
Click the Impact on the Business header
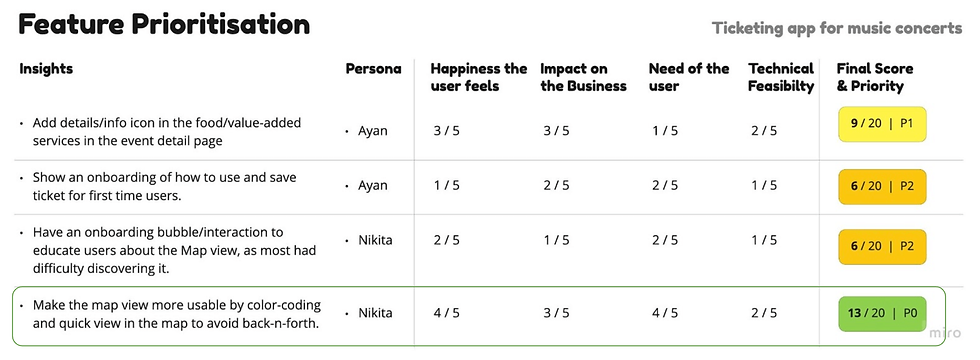tap(583, 77)
